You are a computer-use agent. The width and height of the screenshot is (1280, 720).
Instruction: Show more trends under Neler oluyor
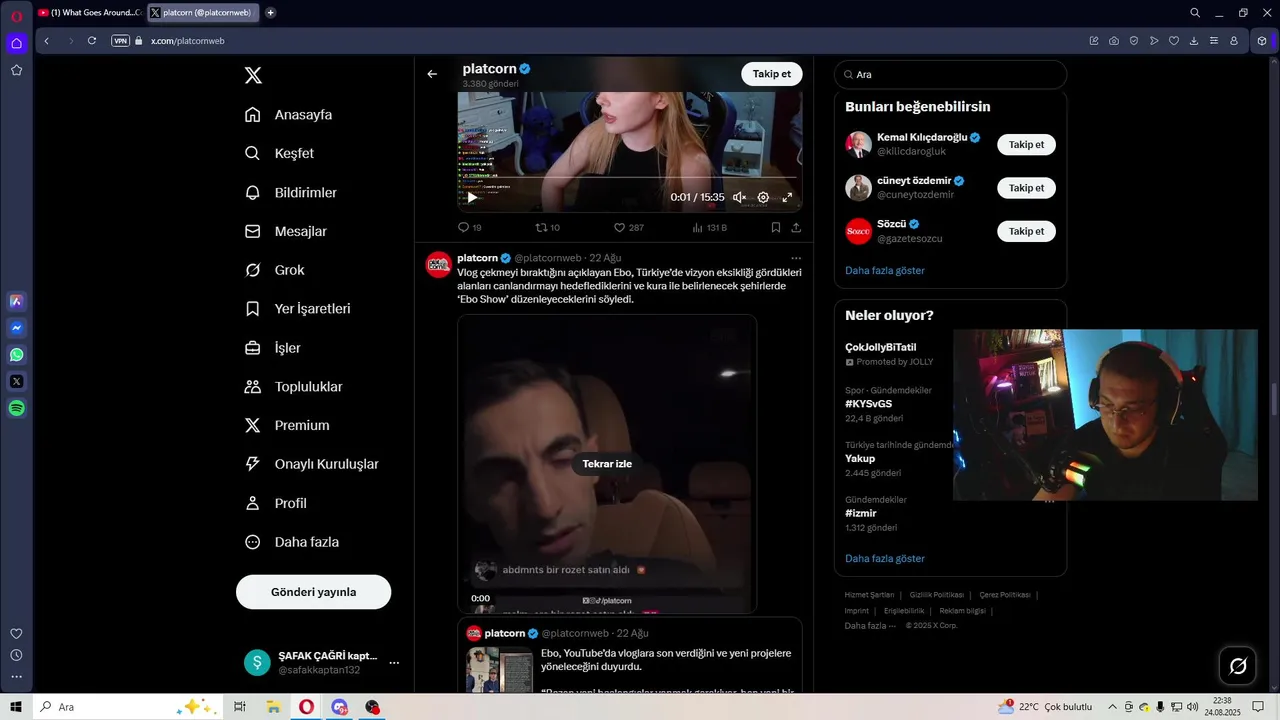(885, 559)
